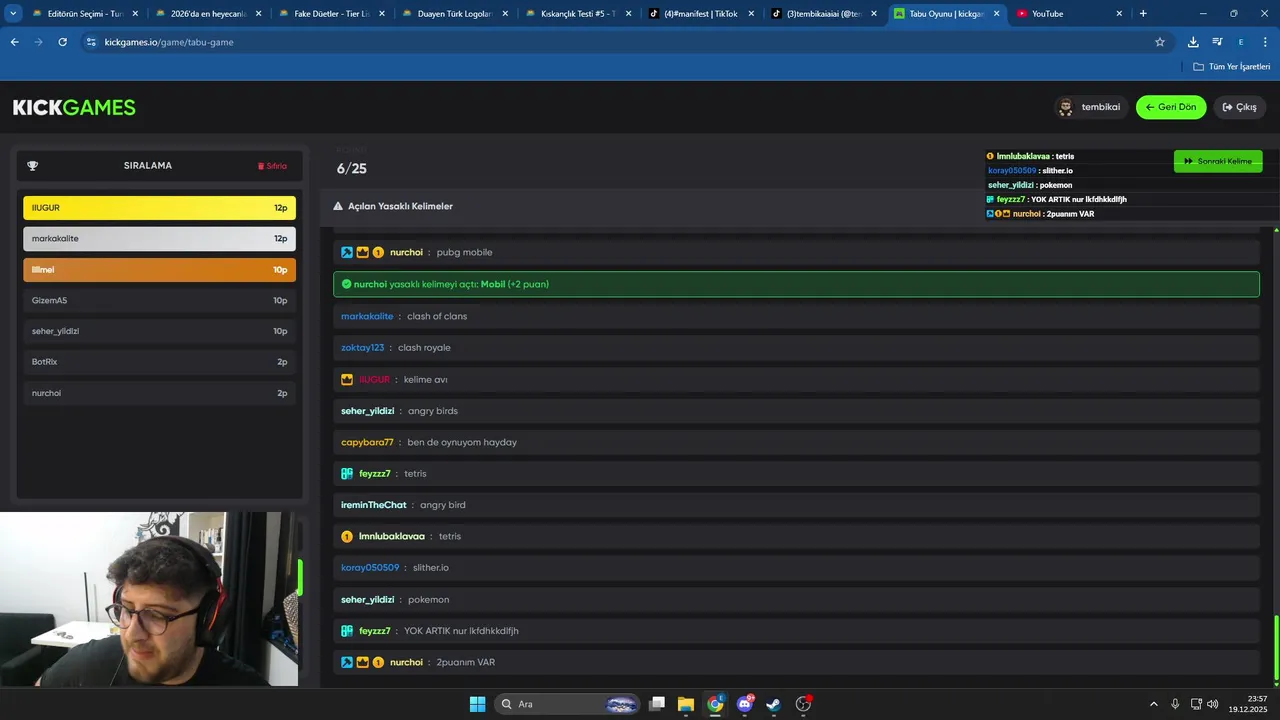Click the taskbar Ara search box
This screenshot has width=1280, height=720.
566,704
